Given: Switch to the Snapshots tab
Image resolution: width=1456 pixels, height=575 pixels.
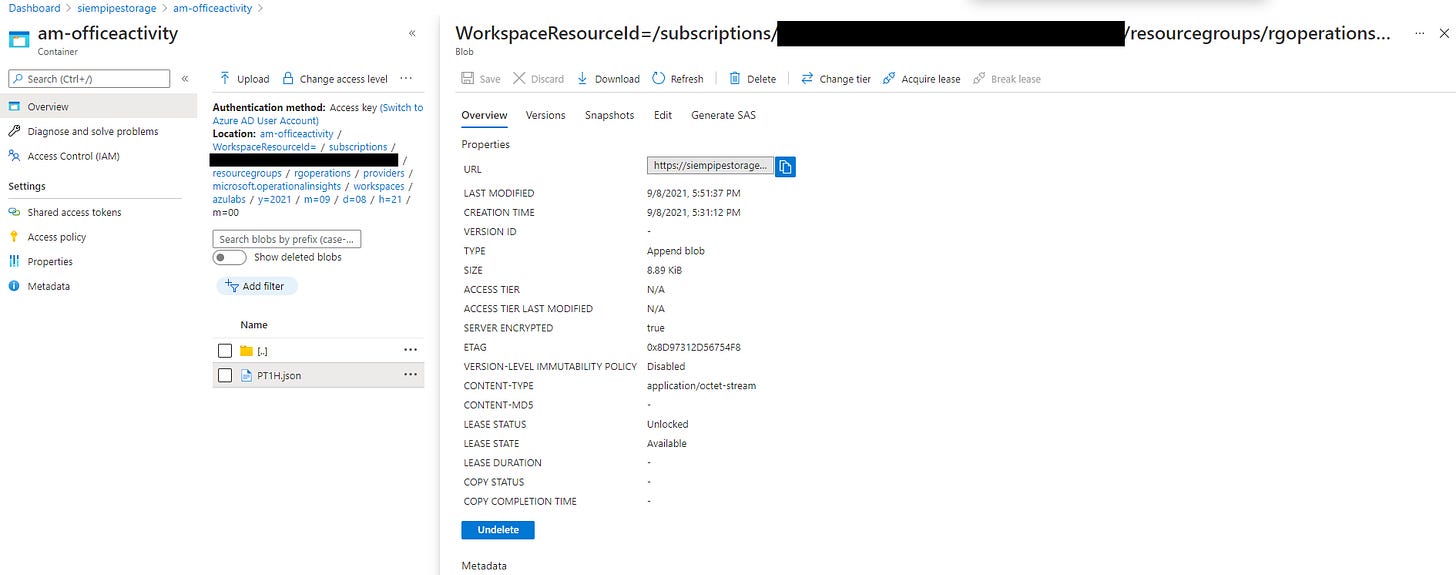Looking at the screenshot, I should (609, 115).
